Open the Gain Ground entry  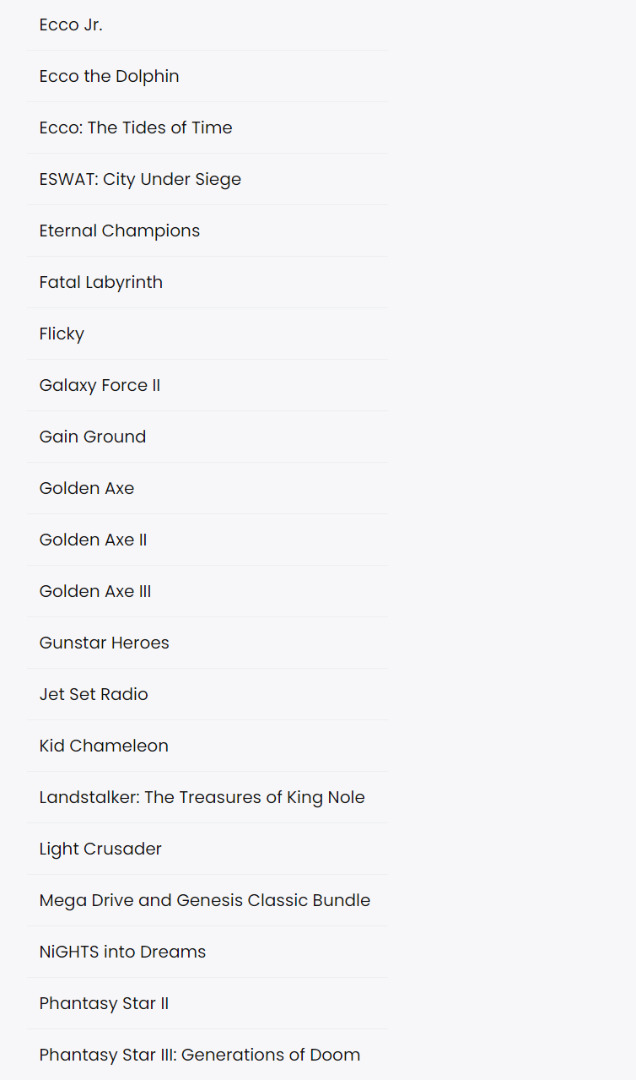click(92, 437)
